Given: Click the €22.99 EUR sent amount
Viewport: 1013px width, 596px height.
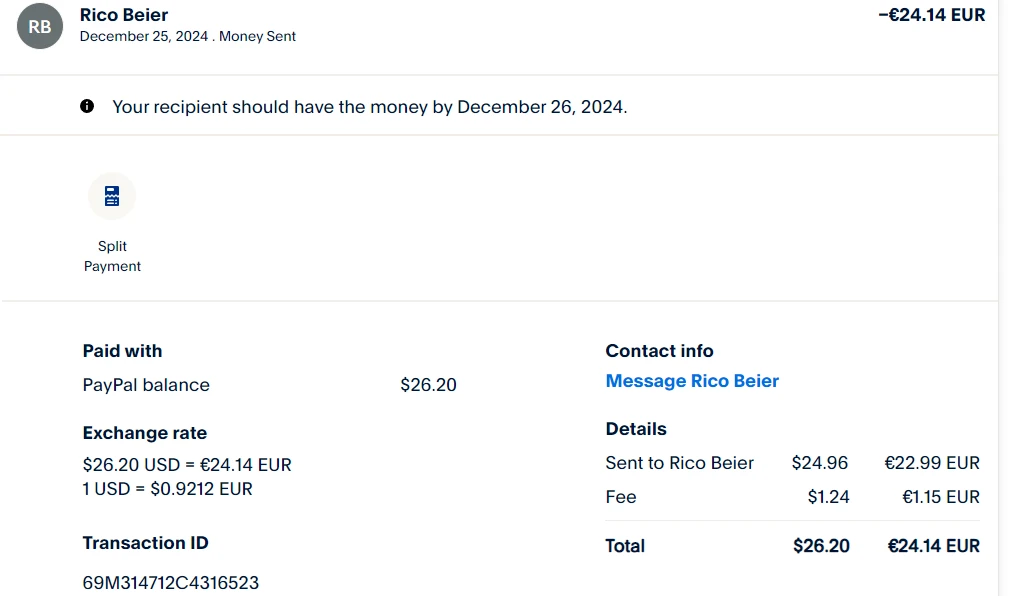Looking at the screenshot, I should point(932,463).
